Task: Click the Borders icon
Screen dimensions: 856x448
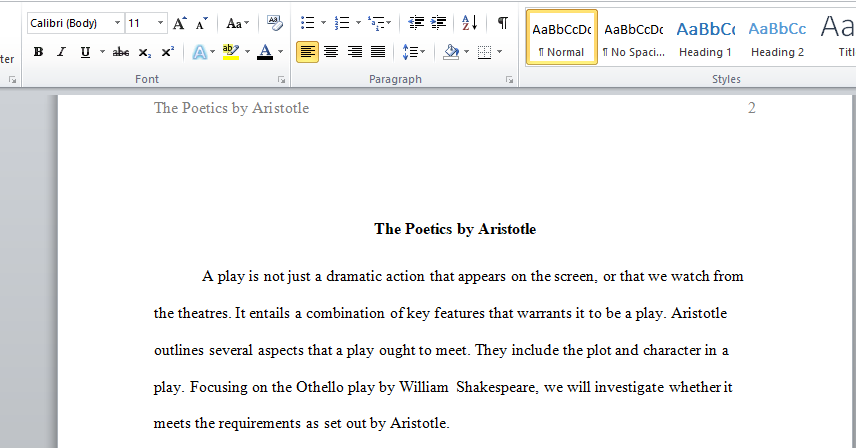Action: point(484,52)
